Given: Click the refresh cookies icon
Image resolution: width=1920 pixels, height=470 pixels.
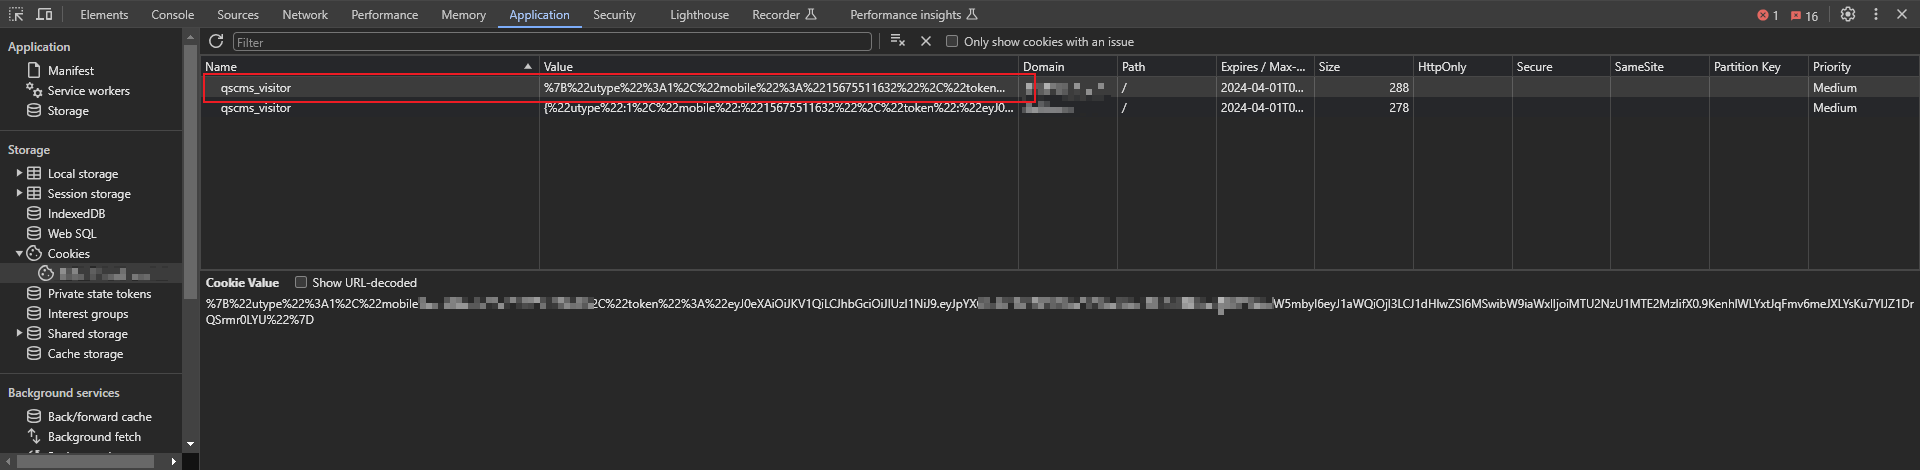Looking at the screenshot, I should tap(216, 41).
